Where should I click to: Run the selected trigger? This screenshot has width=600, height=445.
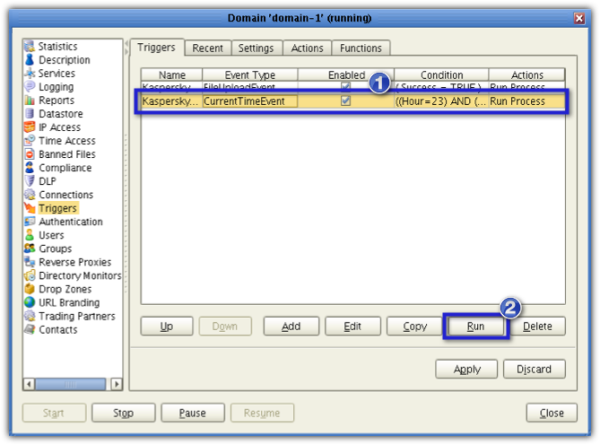coord(476,326)
